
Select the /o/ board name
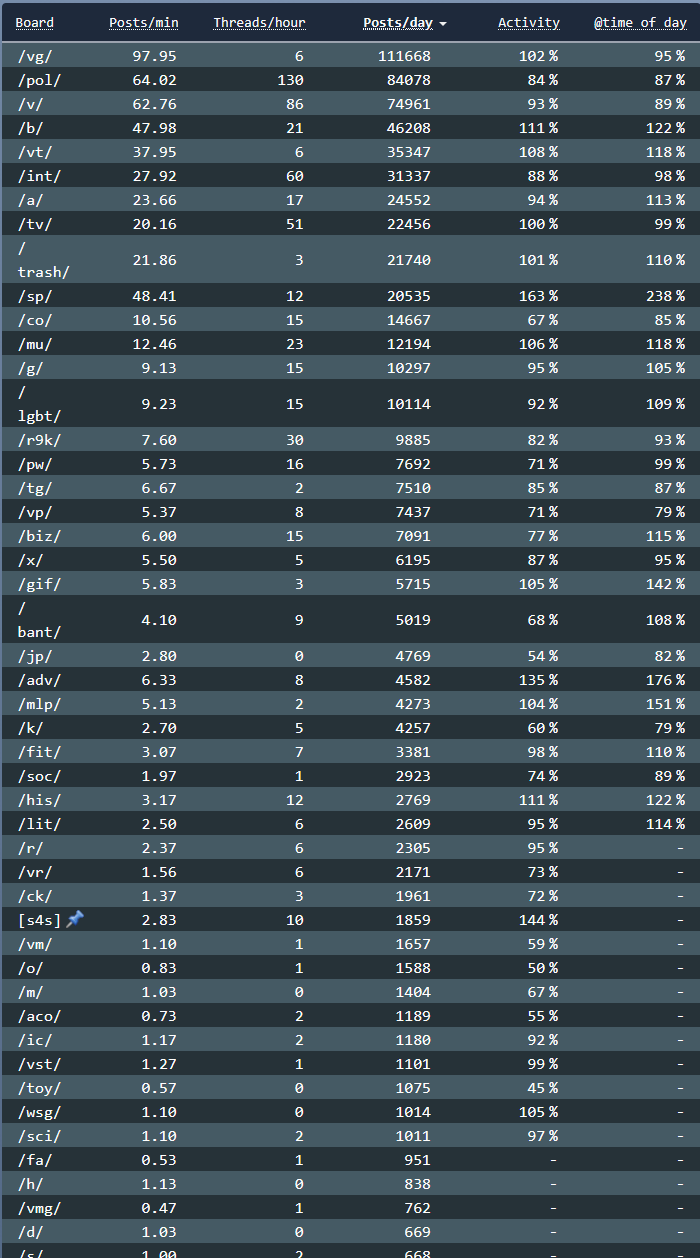(31, 968)
